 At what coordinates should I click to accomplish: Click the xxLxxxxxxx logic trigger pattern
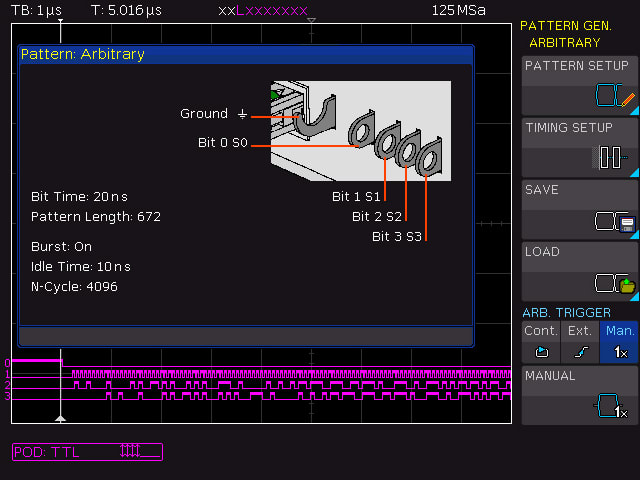[x=263, y=11]
